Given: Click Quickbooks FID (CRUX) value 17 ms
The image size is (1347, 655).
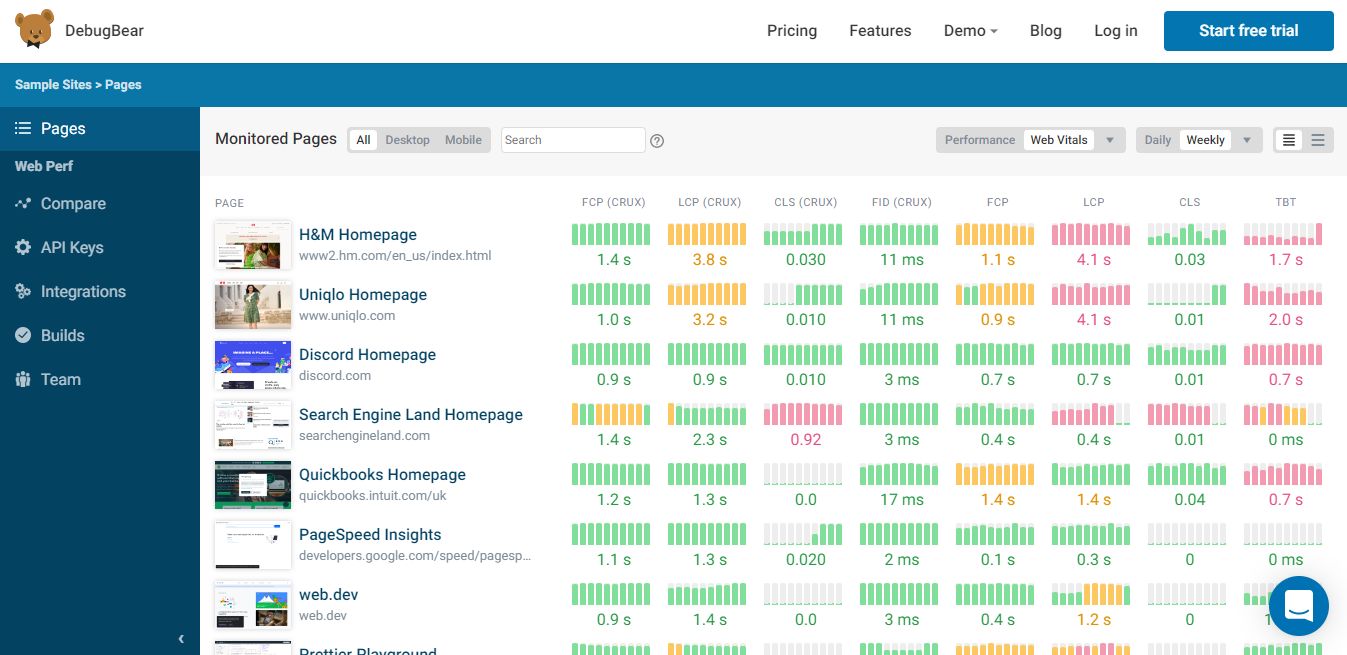Looking at the screenshot, I should tap(902, 500).
